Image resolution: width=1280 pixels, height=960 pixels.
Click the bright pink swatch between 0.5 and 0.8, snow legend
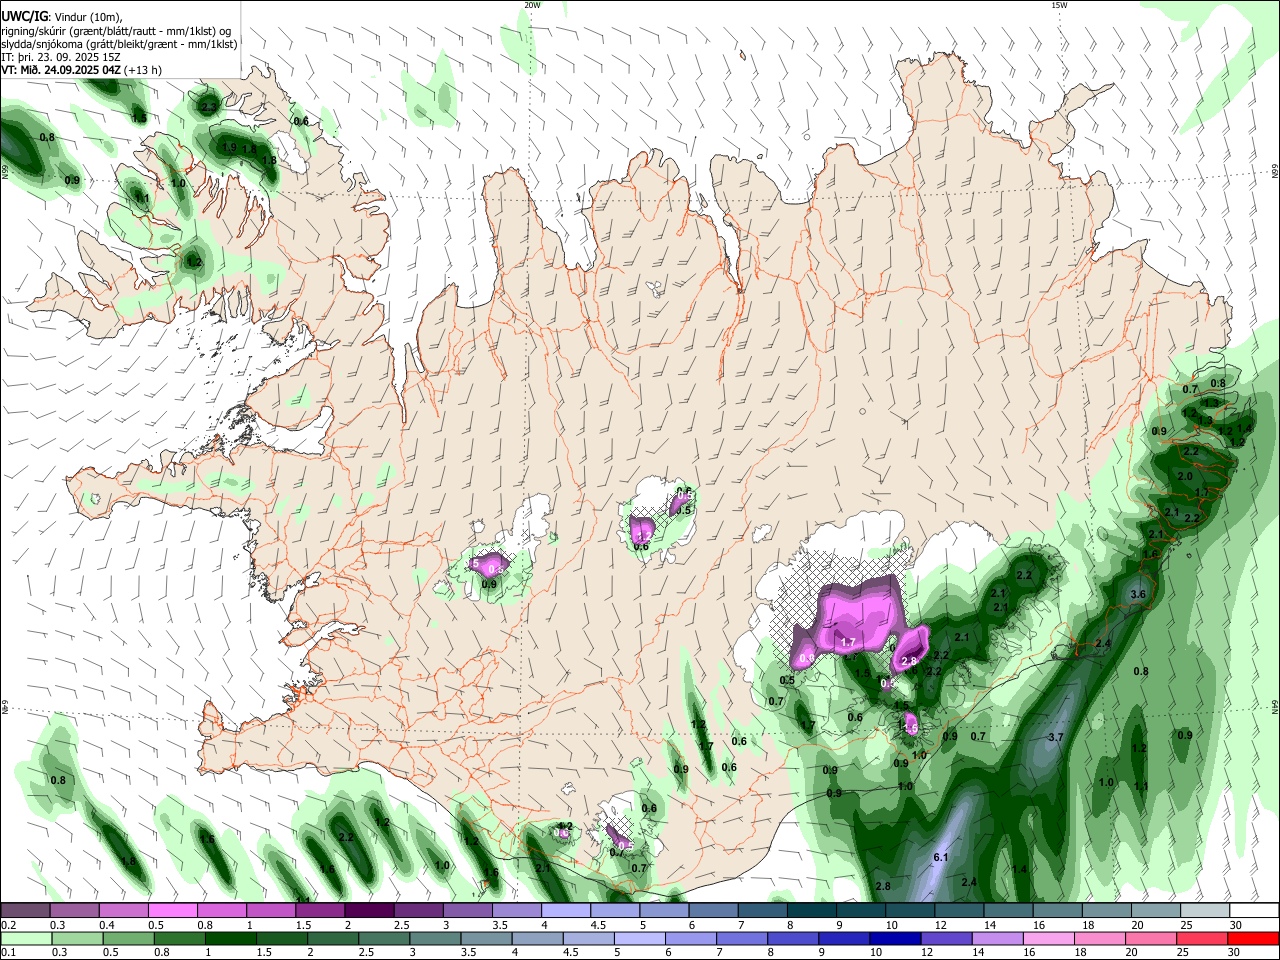coord(173,910)
